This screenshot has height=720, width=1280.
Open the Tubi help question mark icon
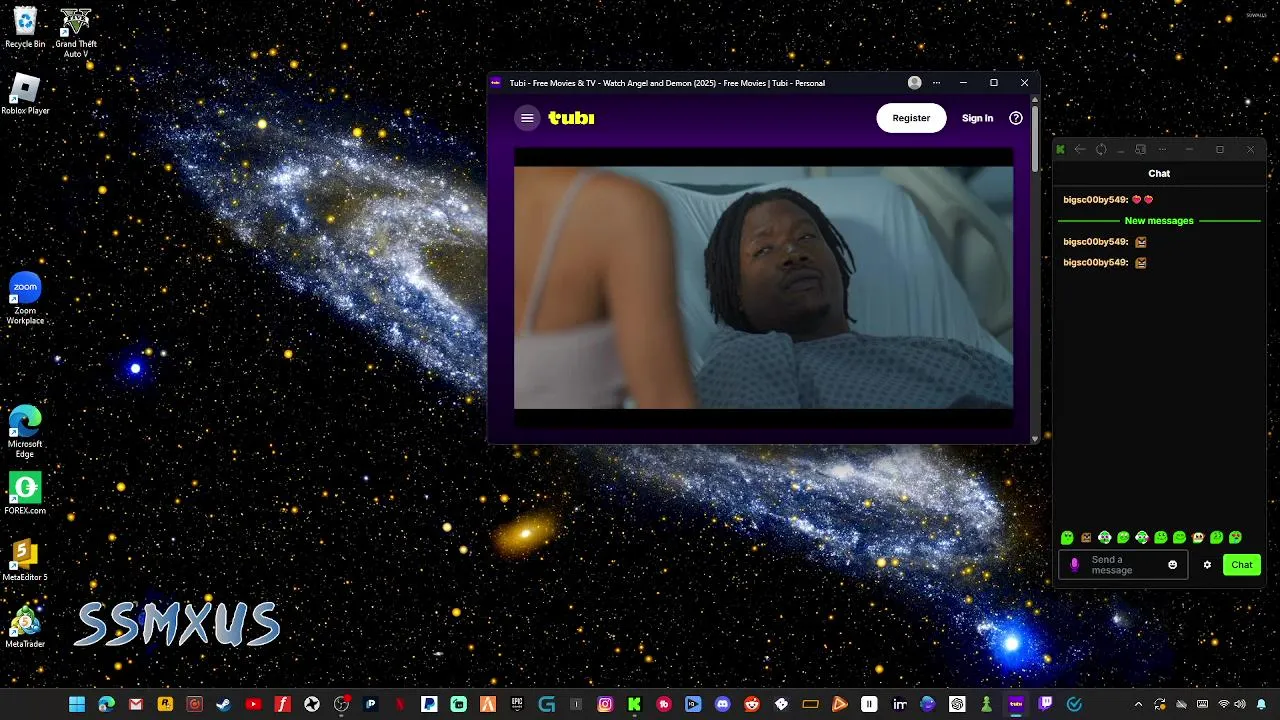click(x=1016, y=118)
